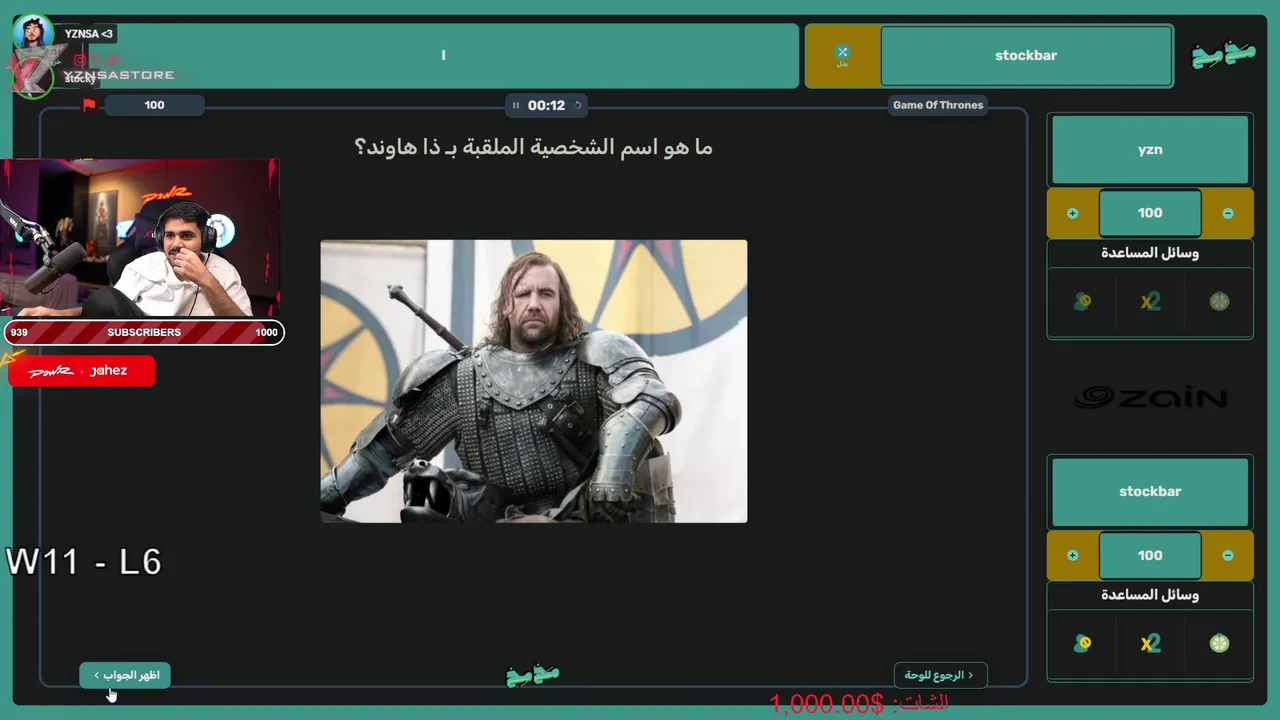The width and height of the screenshot is (1280, 720).
Task: Click the 00:12 timer display
Action: click(x=546, y=105)
